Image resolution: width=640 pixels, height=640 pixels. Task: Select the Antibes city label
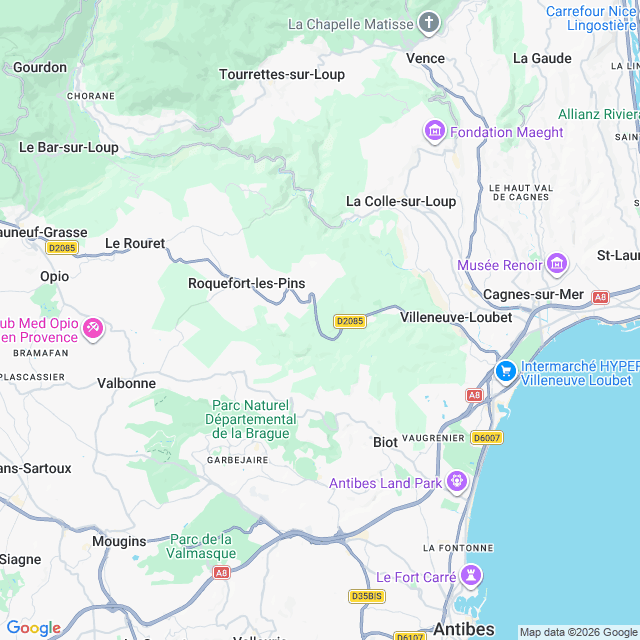464,629
